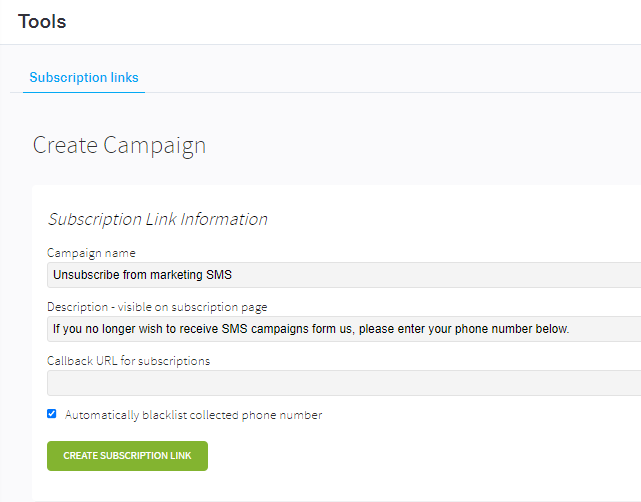
Task: Click the Tools page title
Action: [42, 21]
